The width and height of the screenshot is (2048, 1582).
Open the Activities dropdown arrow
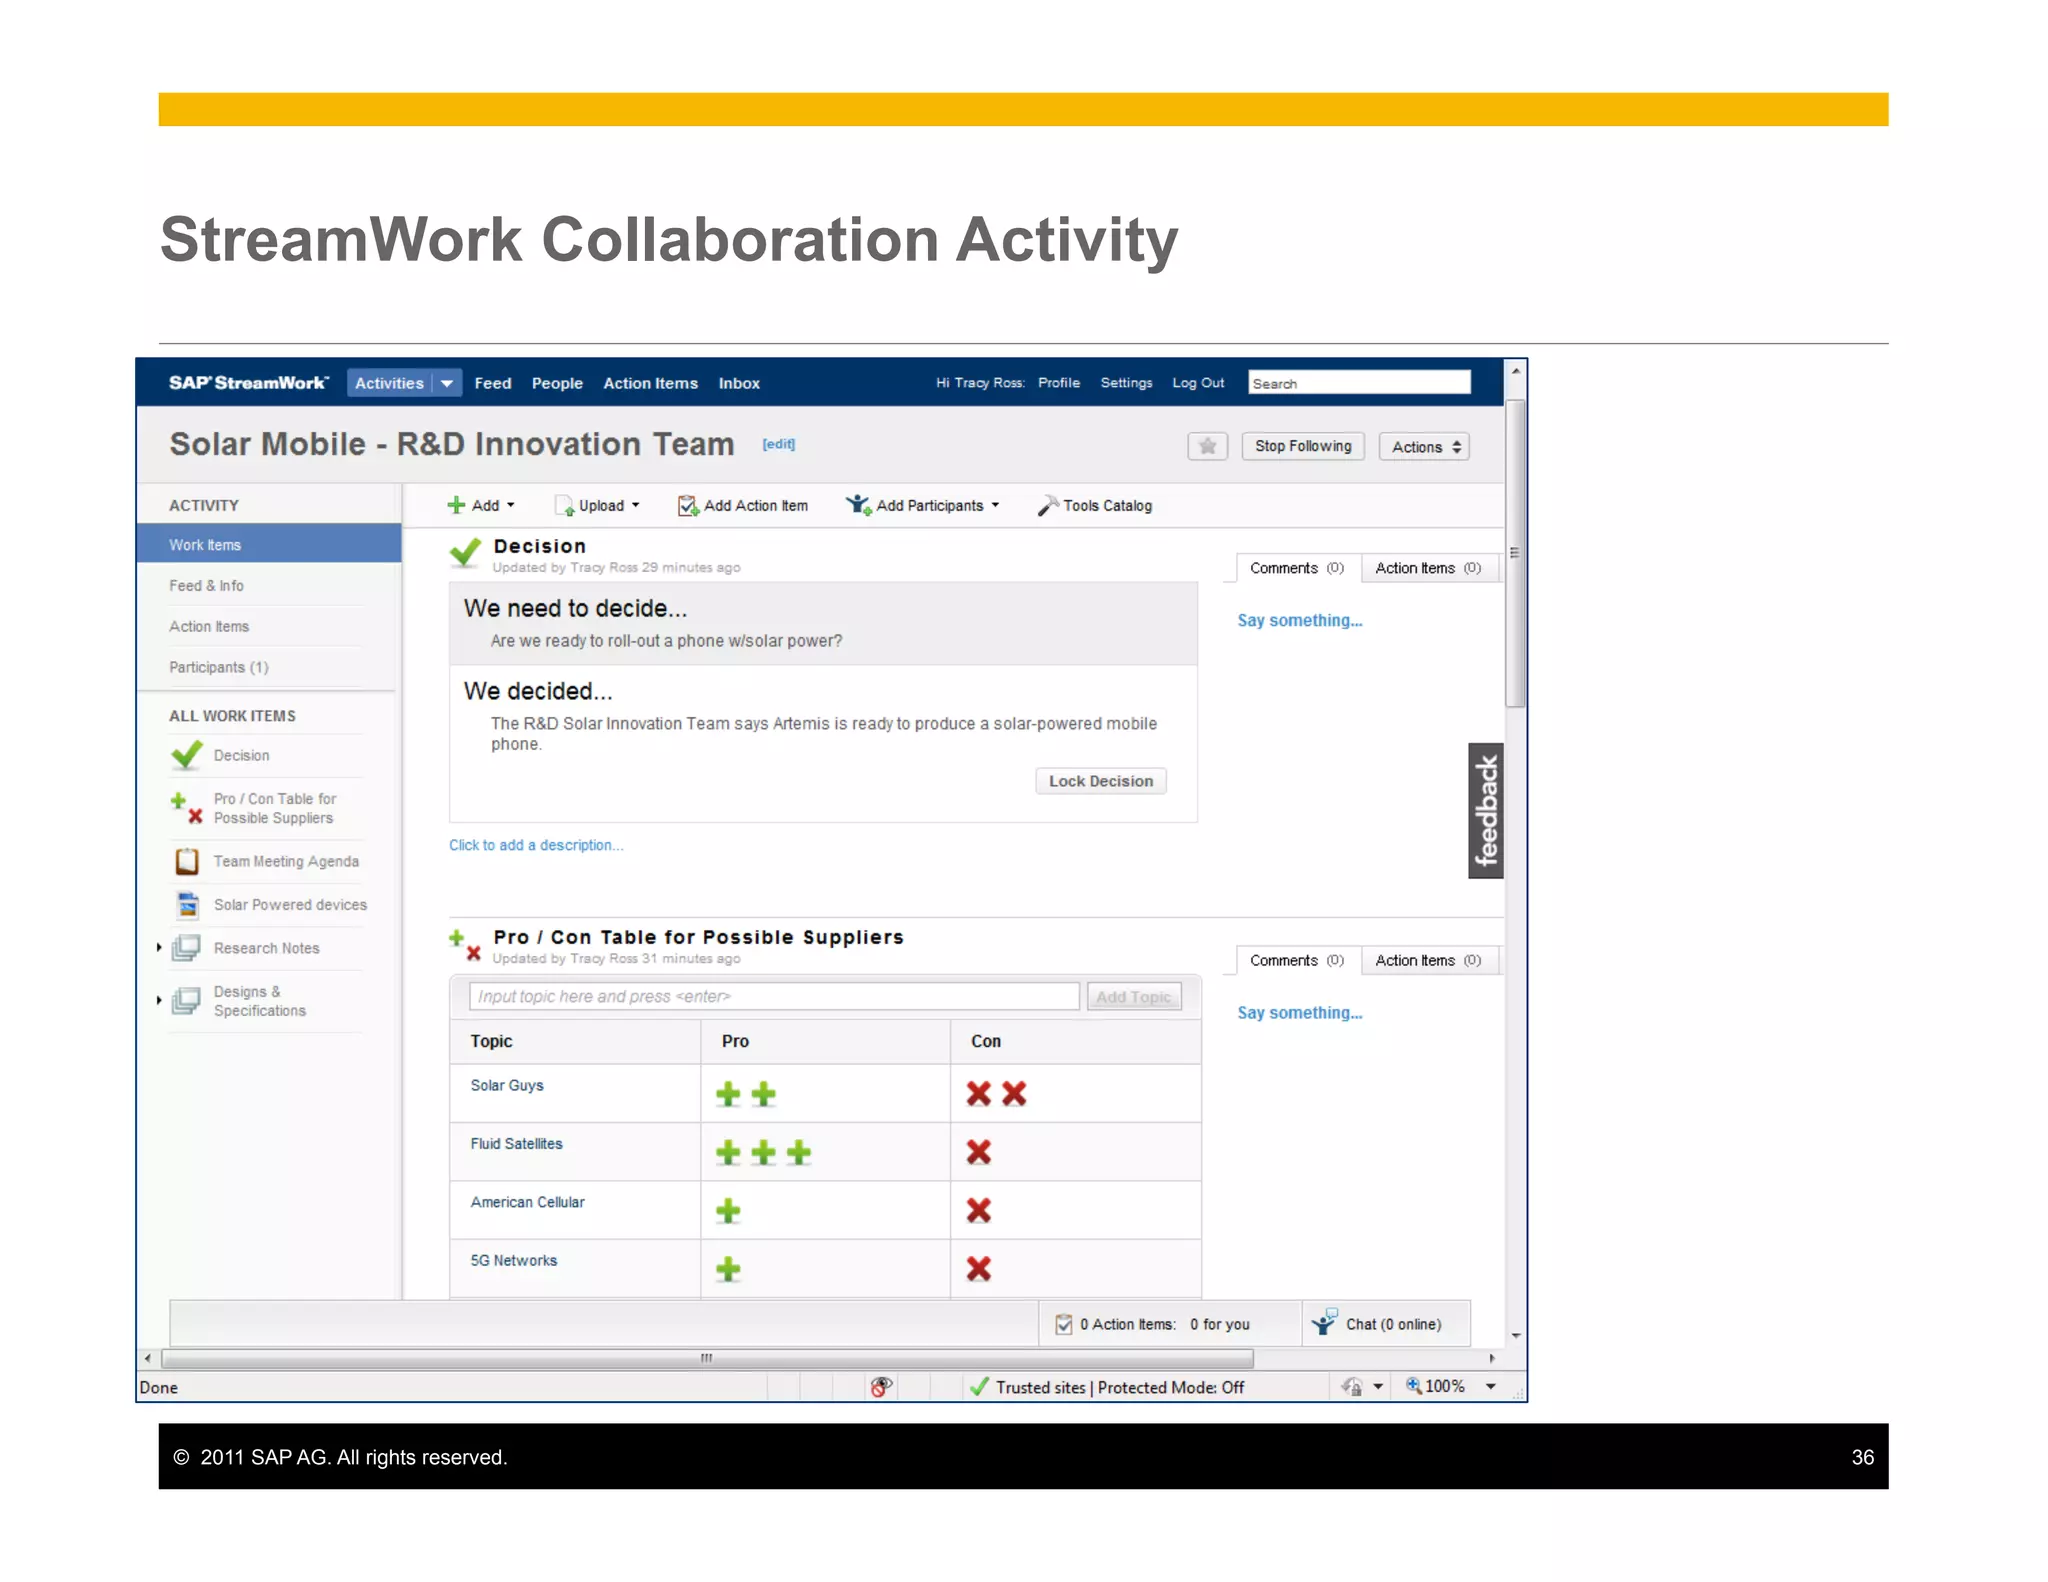click(x=447, y=383)
